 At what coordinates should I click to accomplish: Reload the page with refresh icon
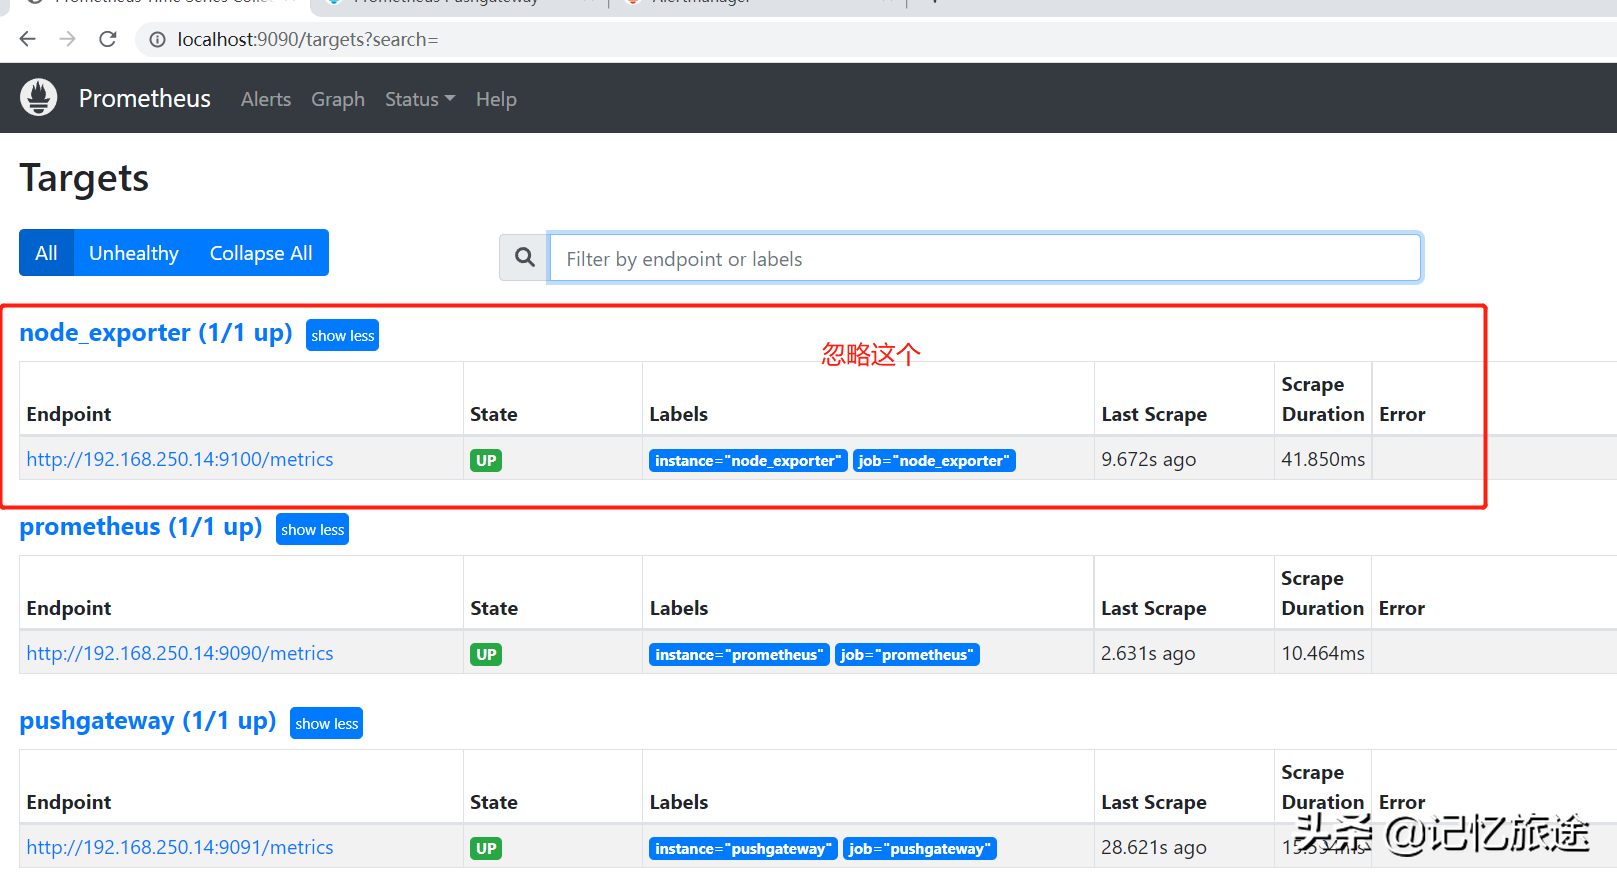click(x=108, y=39)
